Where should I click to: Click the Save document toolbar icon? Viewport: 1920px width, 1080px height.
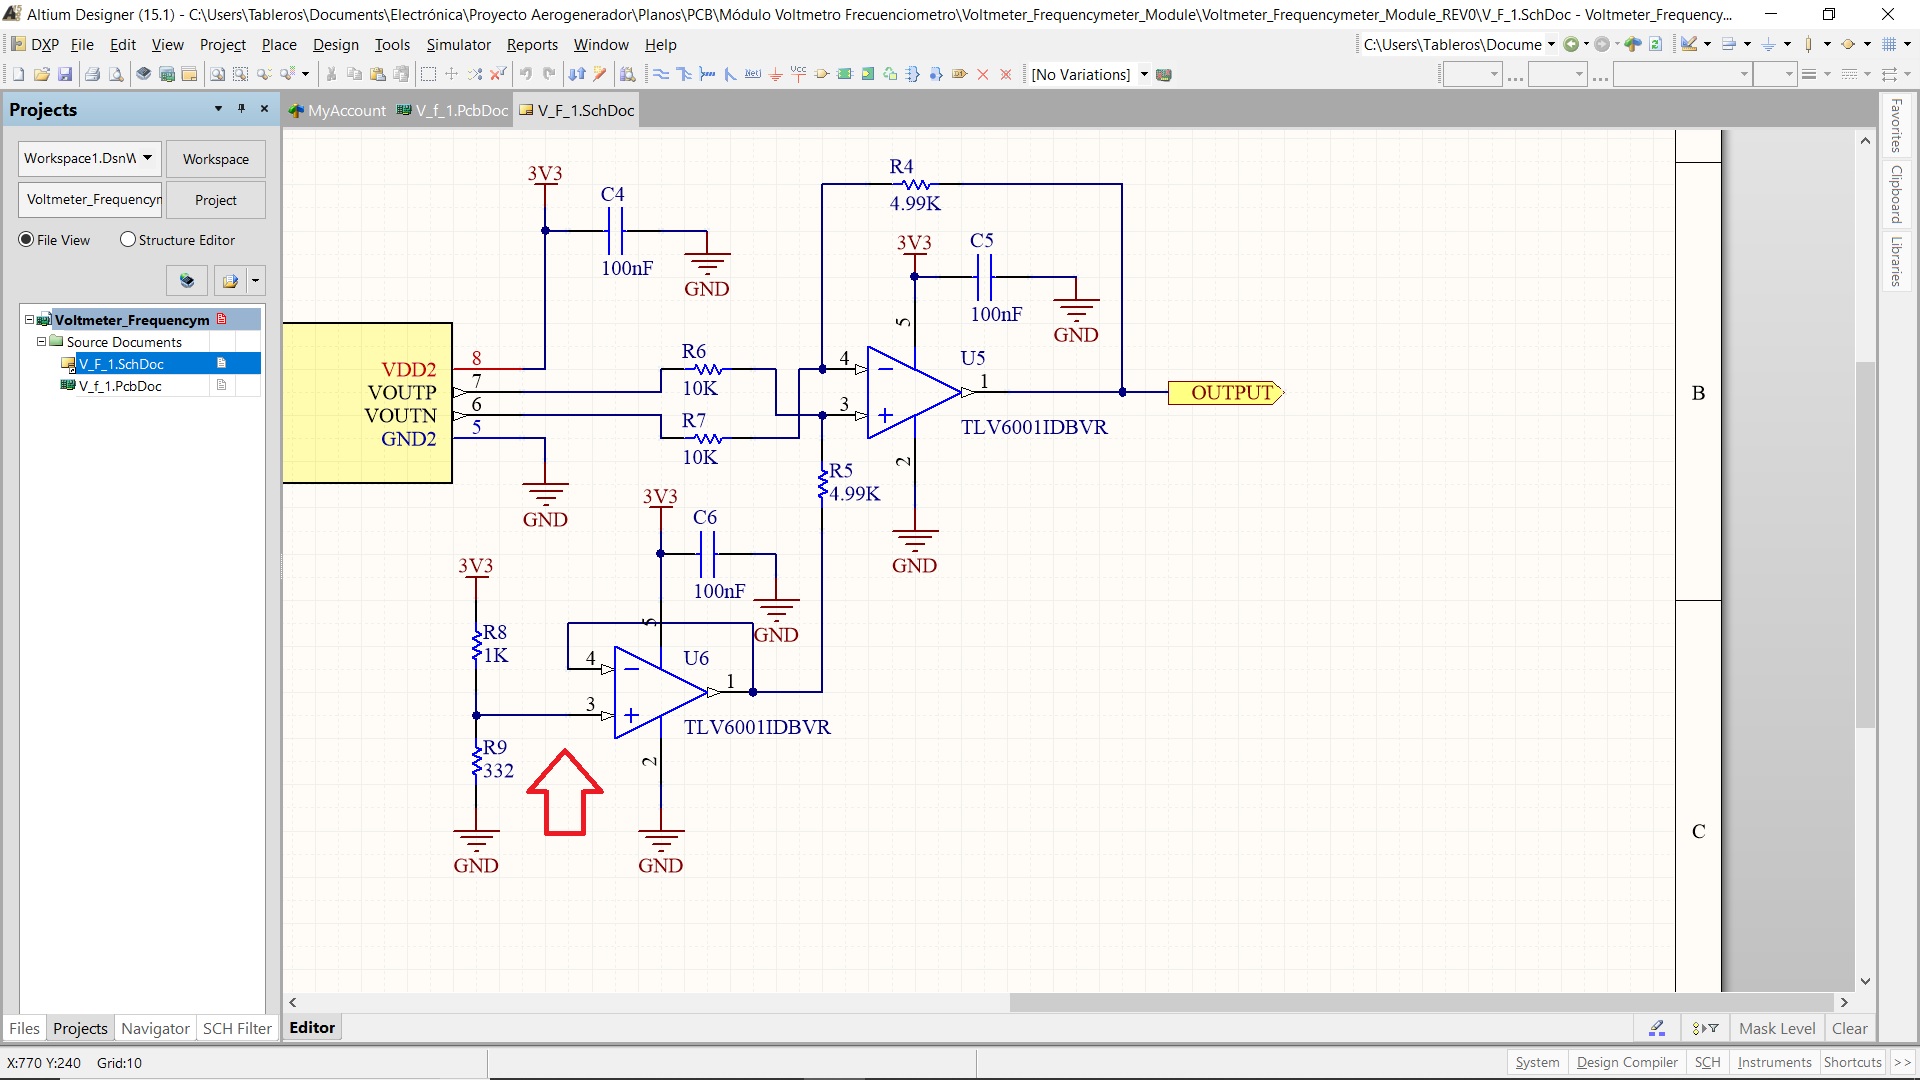click(65, 74)
